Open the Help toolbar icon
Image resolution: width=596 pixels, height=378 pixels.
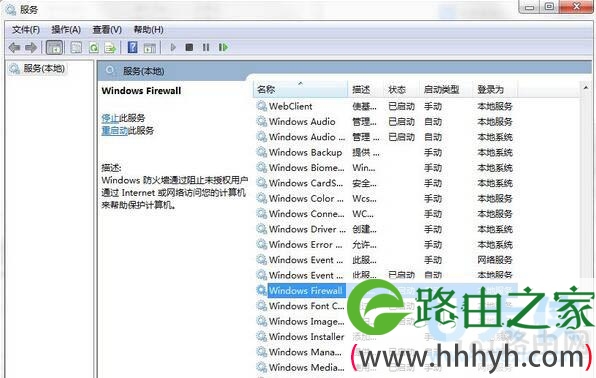pos(132,48)
